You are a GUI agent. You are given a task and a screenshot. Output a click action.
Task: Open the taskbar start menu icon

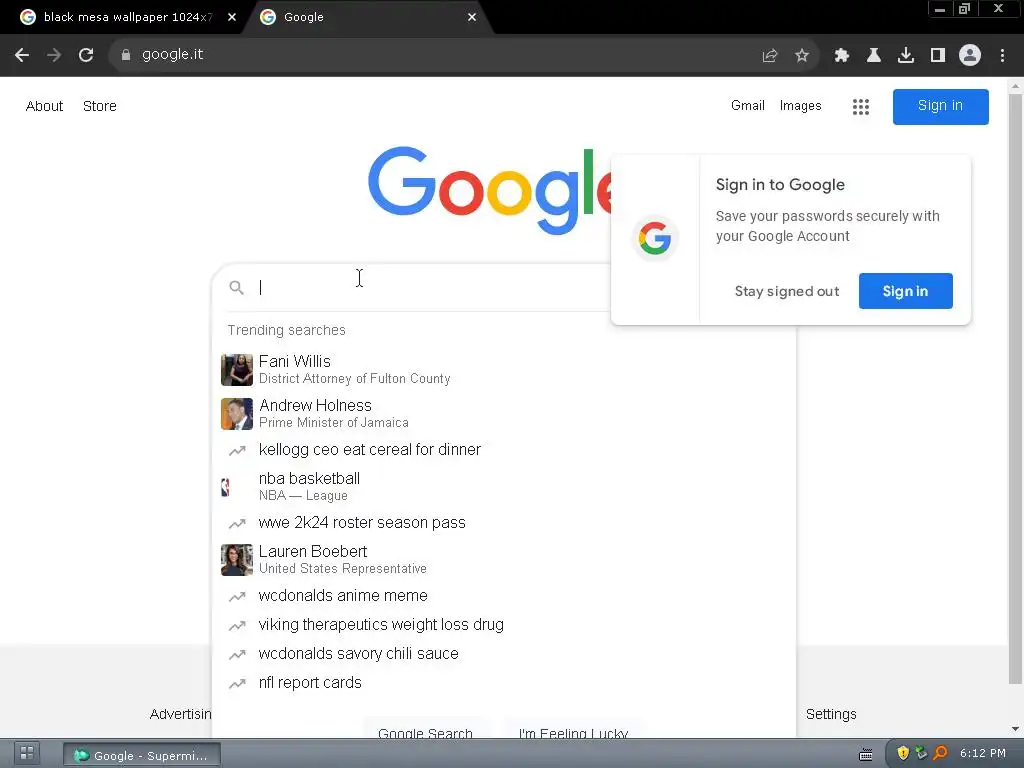point(27,753)
